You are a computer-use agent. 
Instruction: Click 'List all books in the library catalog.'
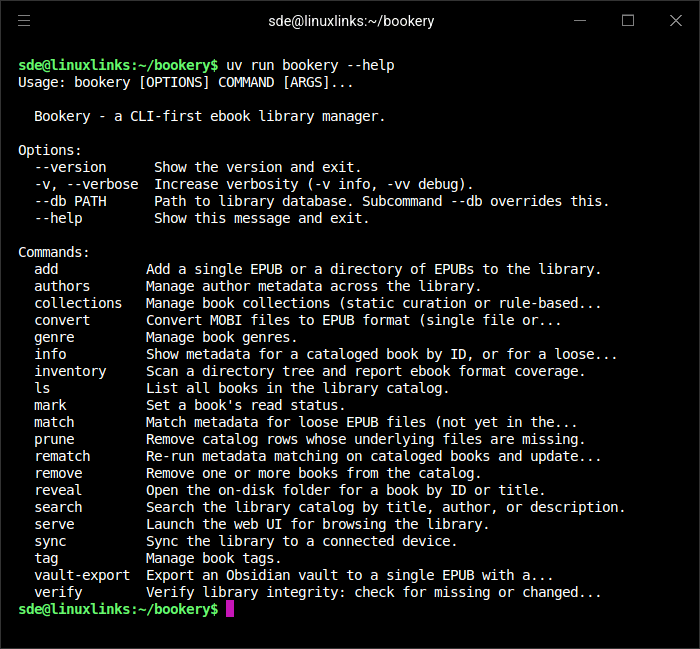point(297,388)
